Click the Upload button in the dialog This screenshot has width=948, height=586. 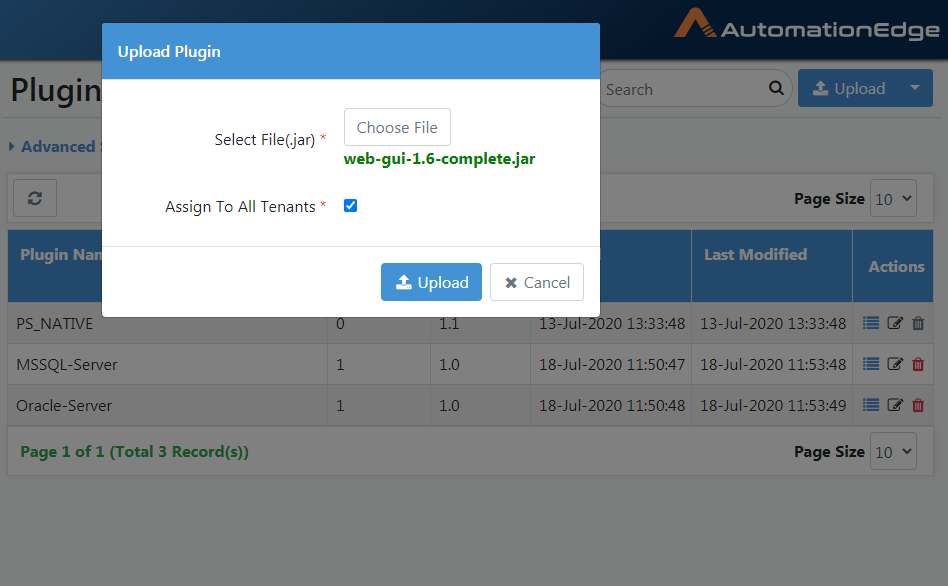431,282
